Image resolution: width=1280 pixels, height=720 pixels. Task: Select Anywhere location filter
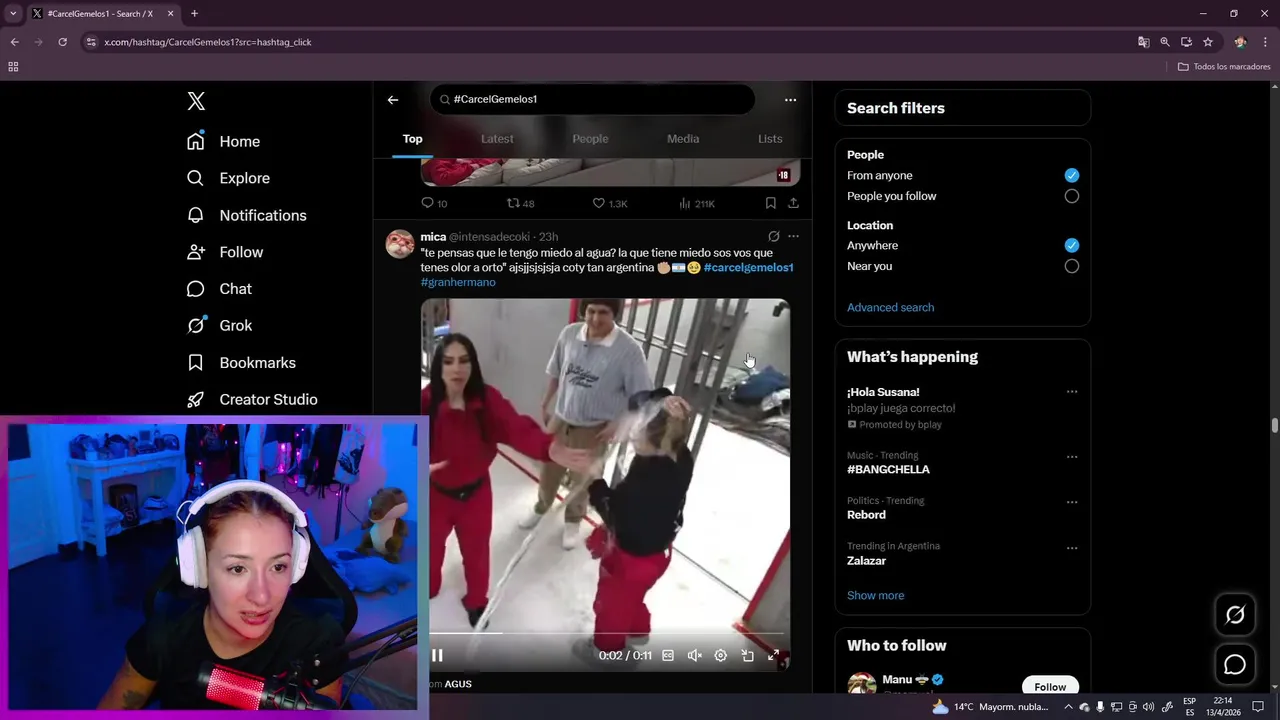point(1072,245)
